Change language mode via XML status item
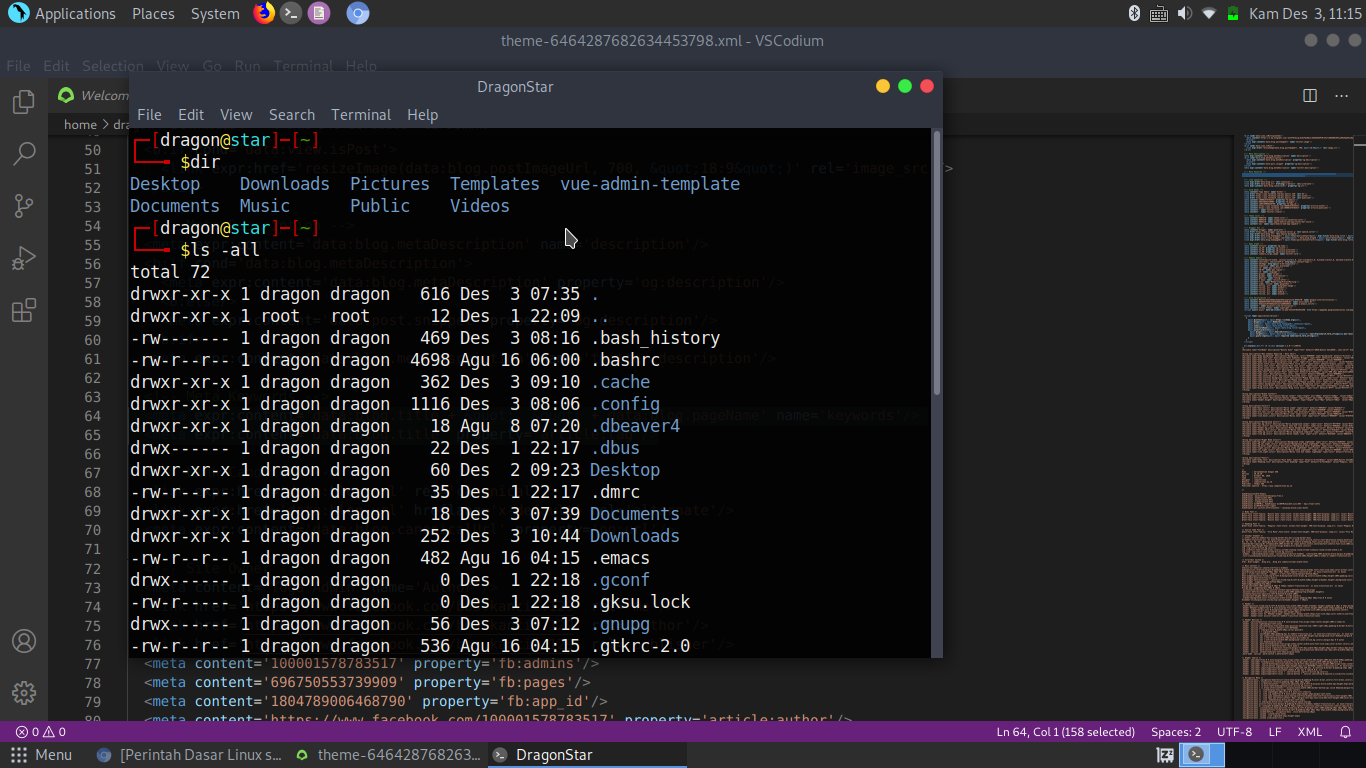Screen dimensions: 1366x768 (1310, 732)
